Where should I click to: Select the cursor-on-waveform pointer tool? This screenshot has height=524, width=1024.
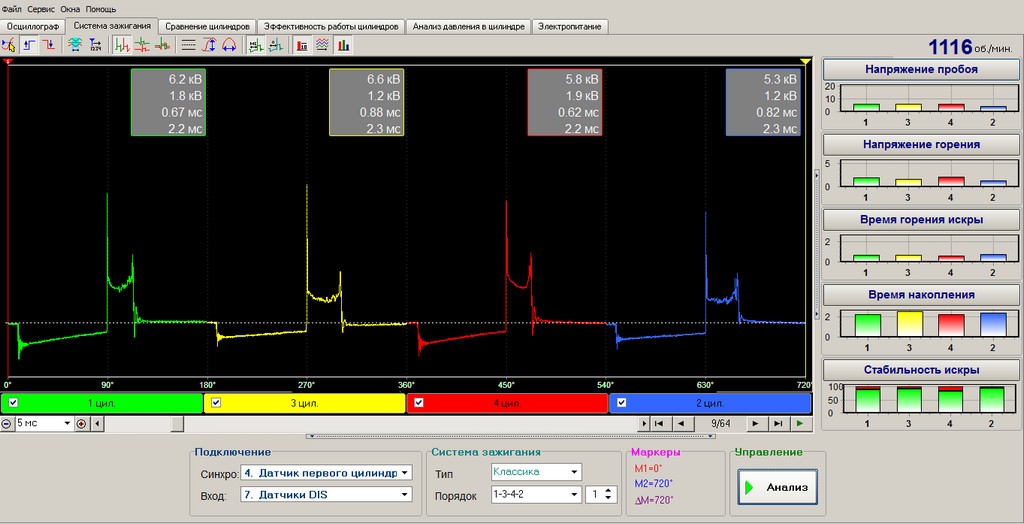click(9, 45)
